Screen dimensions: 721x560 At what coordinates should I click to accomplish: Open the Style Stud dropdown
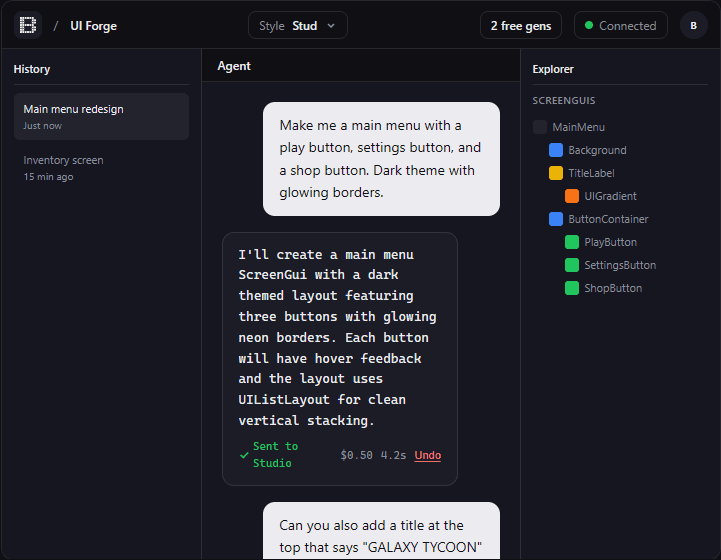[298, 25]
